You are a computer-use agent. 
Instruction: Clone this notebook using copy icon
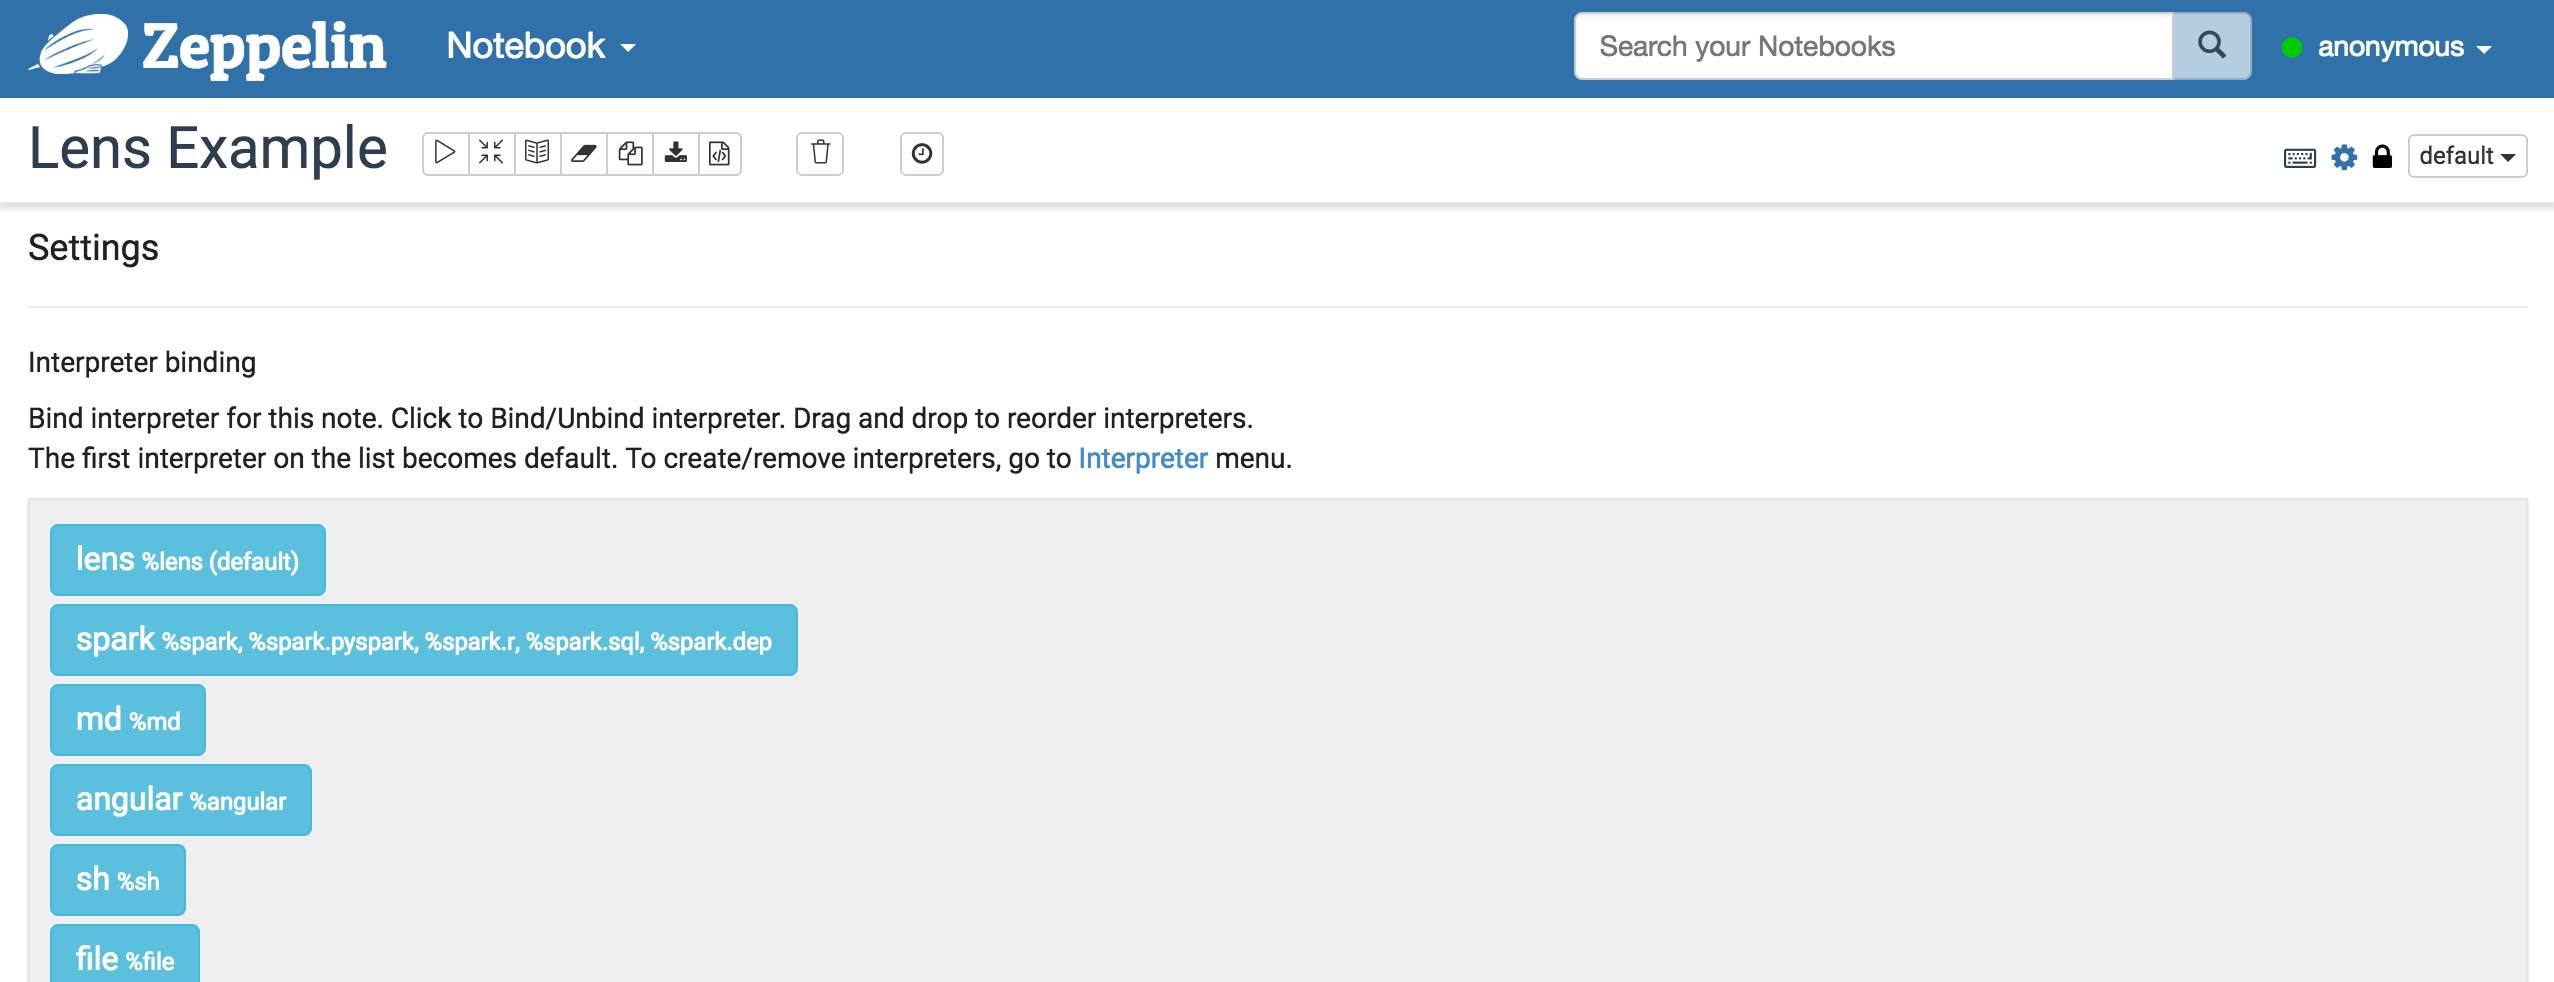pos(630,153)
